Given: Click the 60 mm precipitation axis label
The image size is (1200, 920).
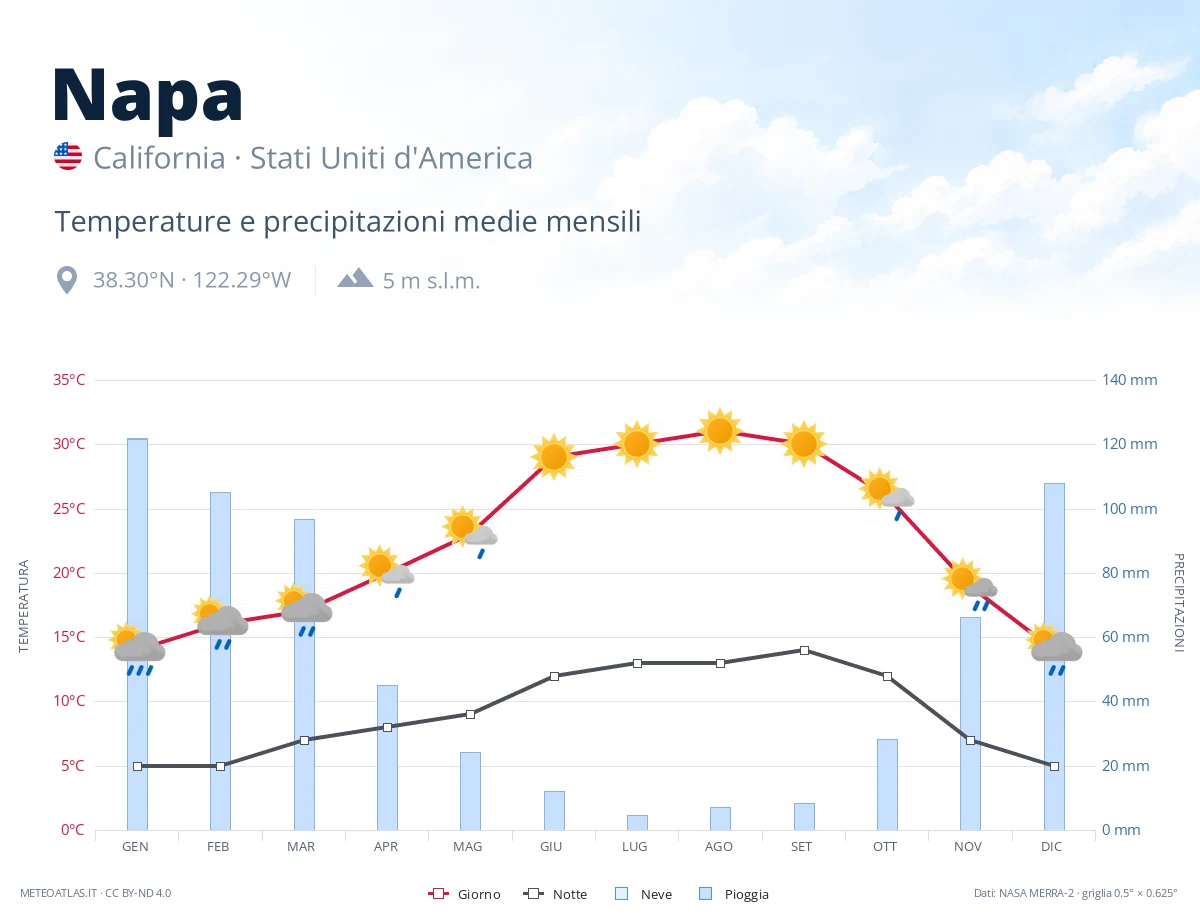Looking at the screenshot, I should point(1126,637).
